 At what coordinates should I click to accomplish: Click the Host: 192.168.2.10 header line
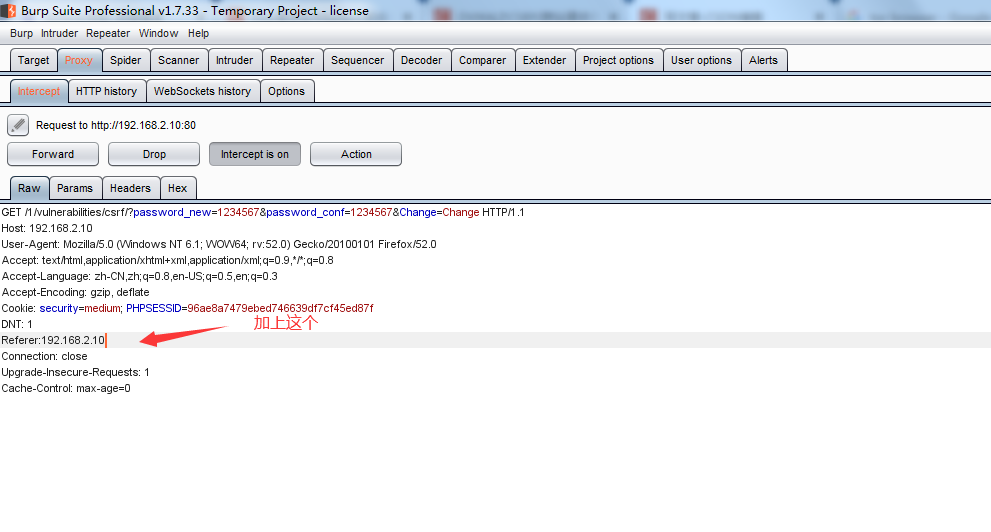tap(47, 228)
